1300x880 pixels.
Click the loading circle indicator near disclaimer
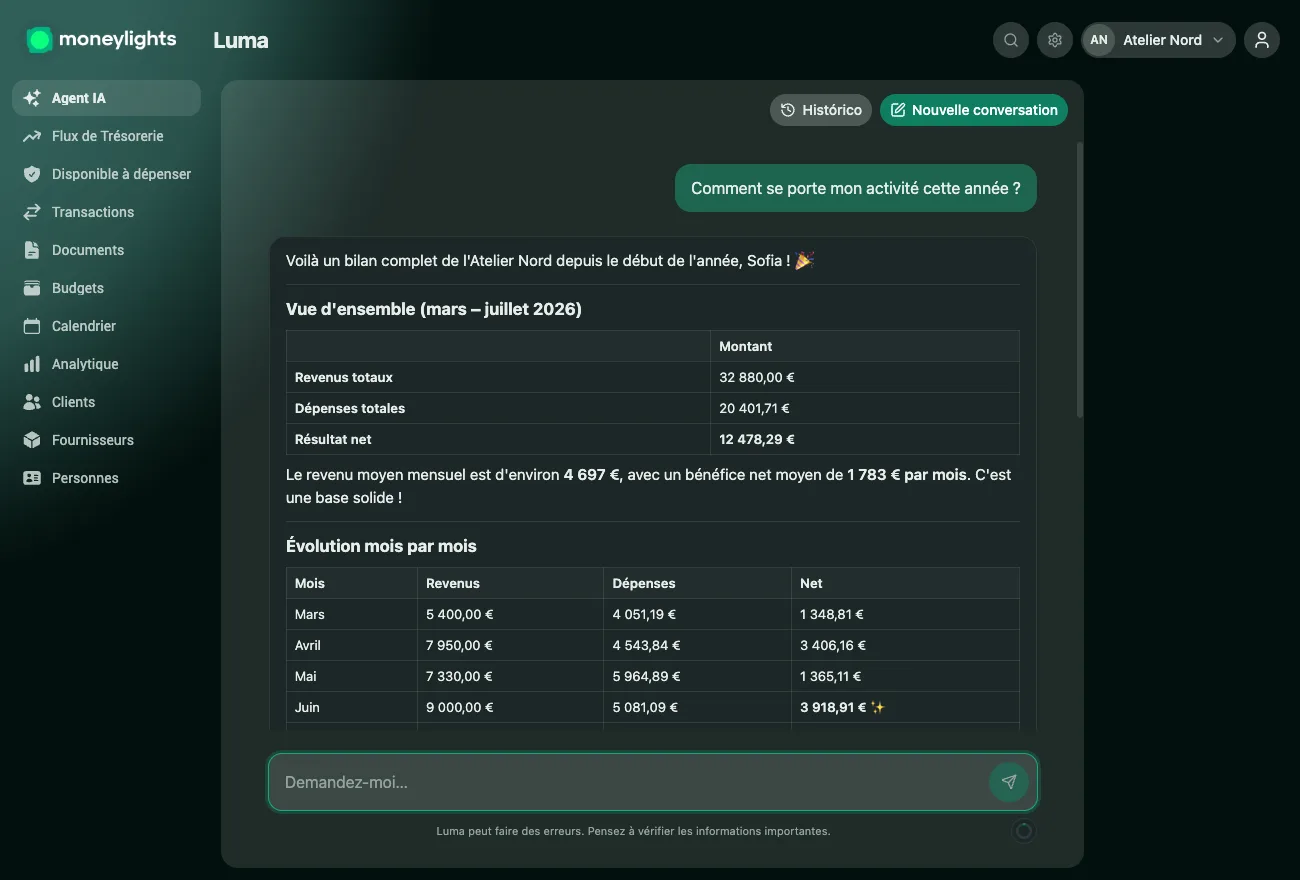[1023, 831]
